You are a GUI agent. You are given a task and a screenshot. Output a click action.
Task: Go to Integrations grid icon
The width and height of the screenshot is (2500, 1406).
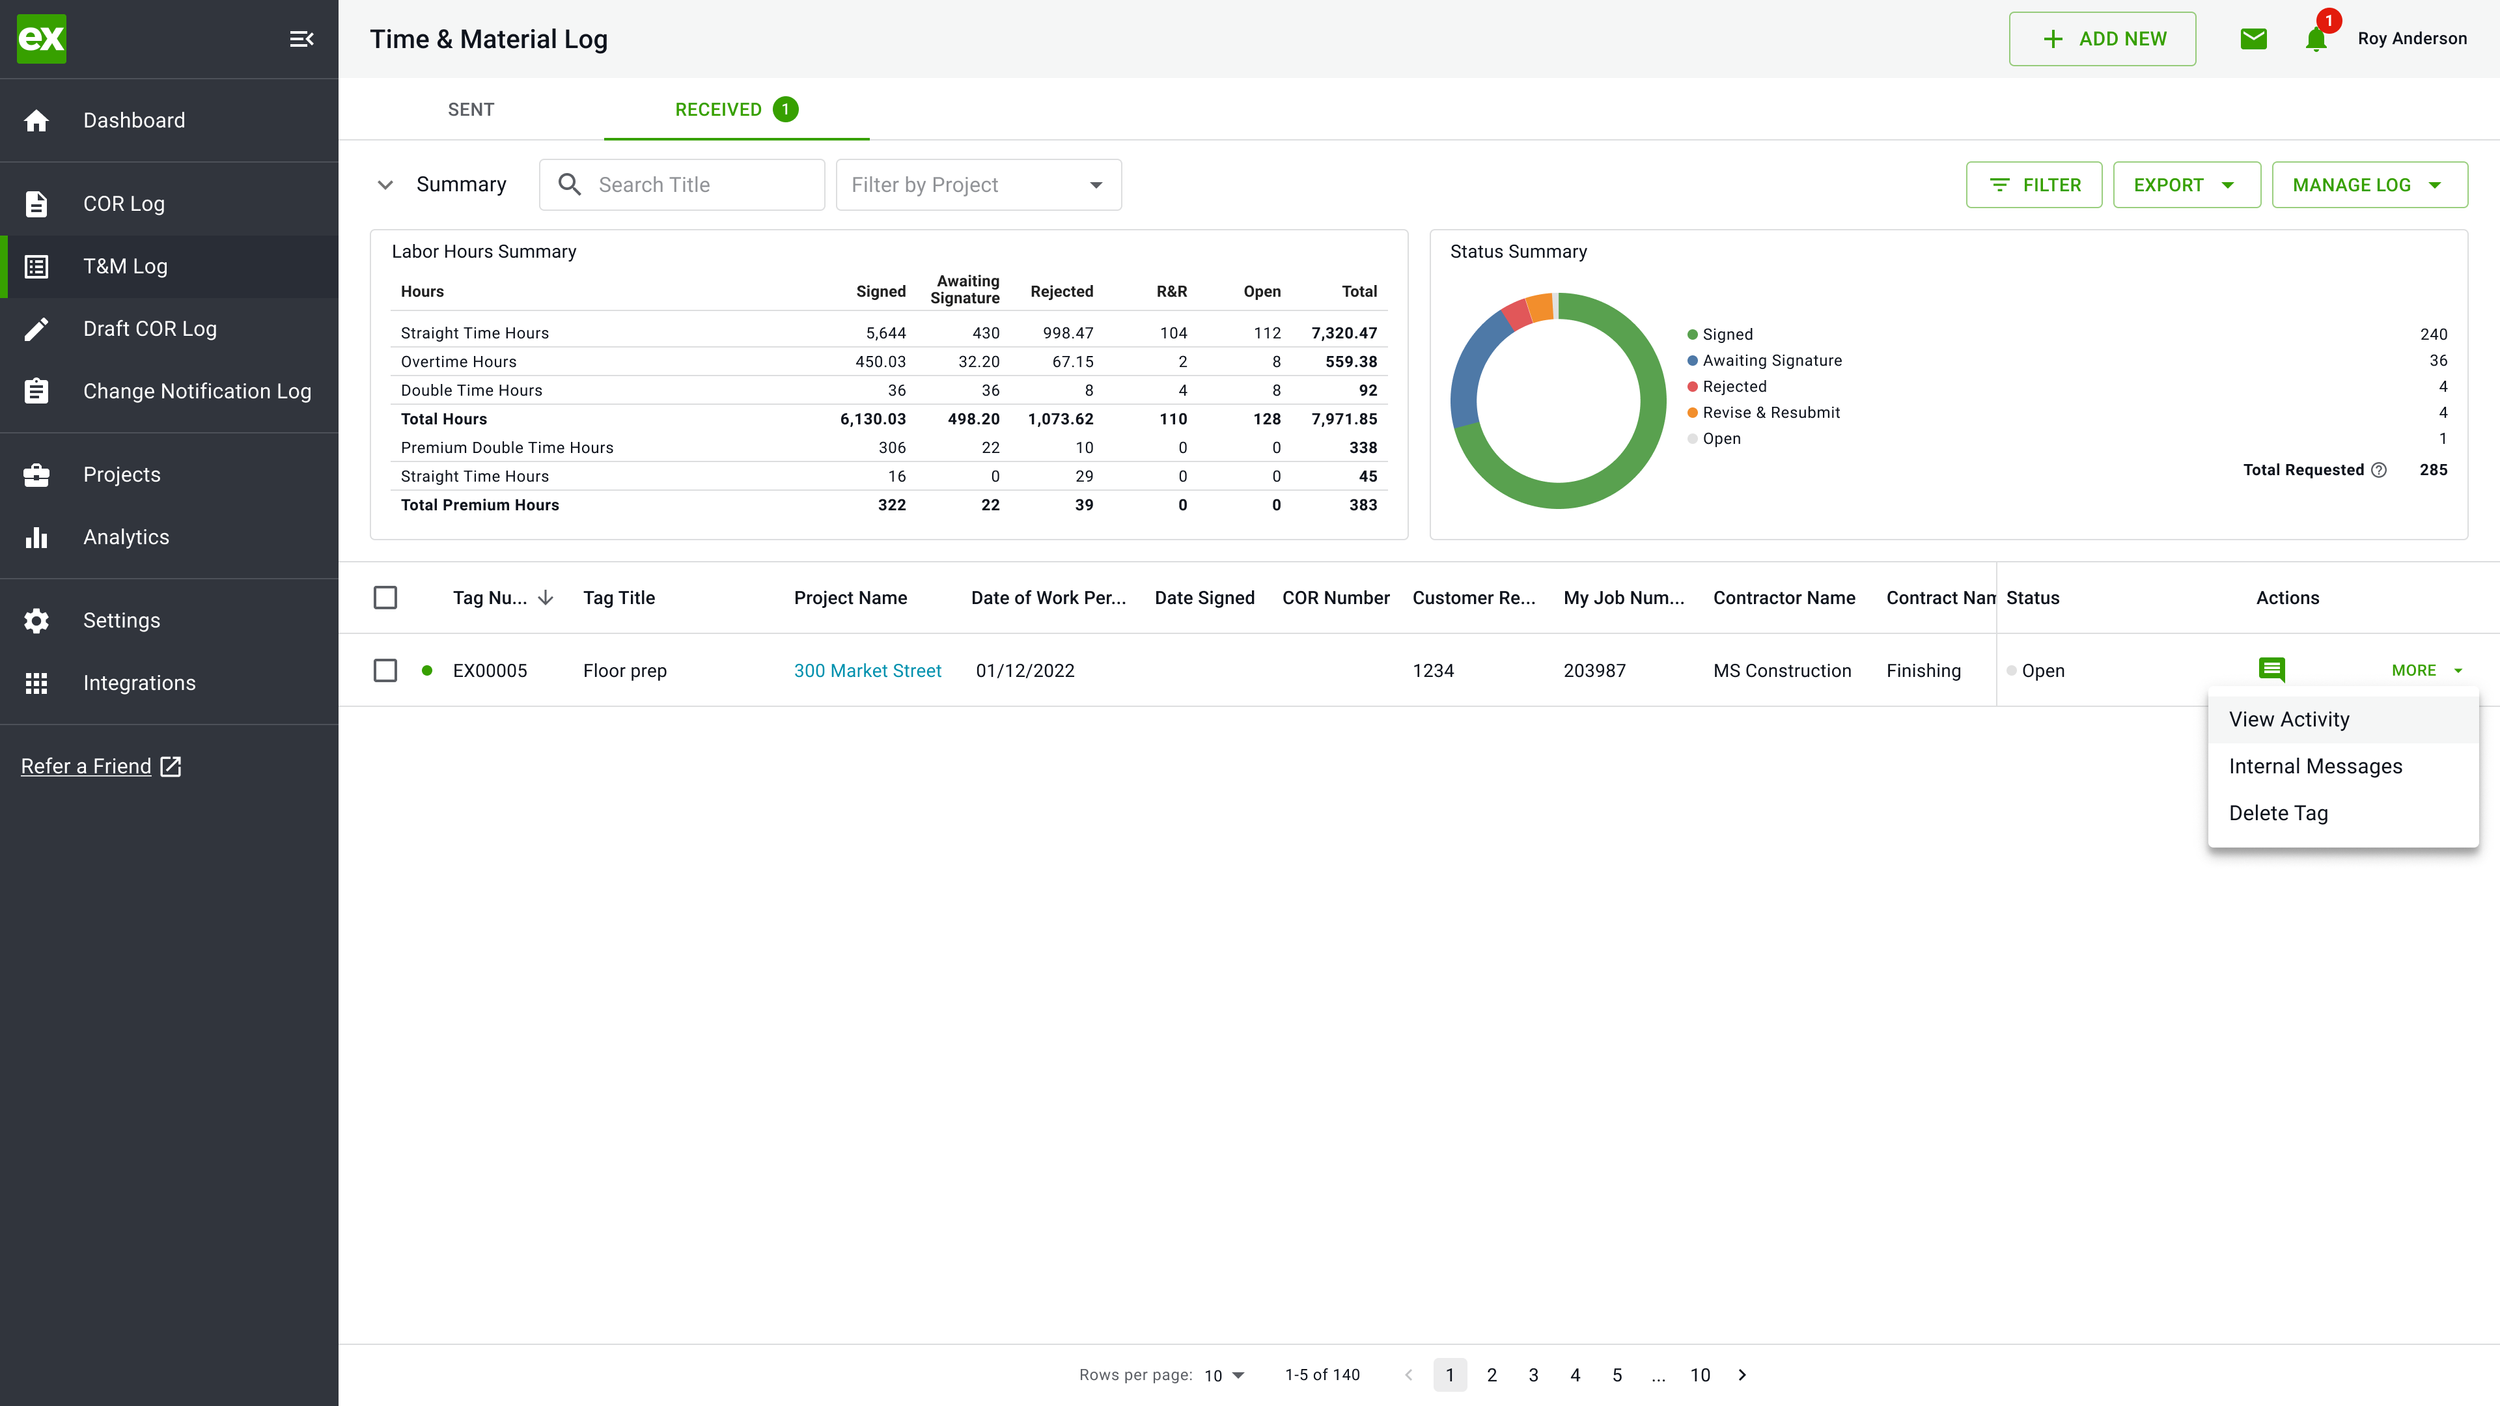[x=37, y=683]
